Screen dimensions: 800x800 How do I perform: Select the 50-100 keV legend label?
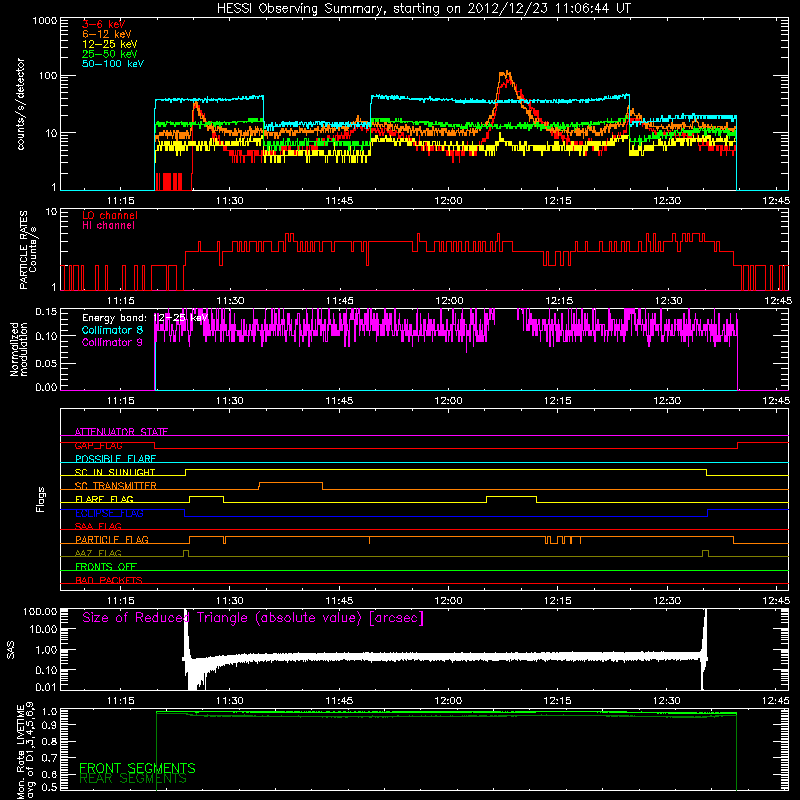112,64
